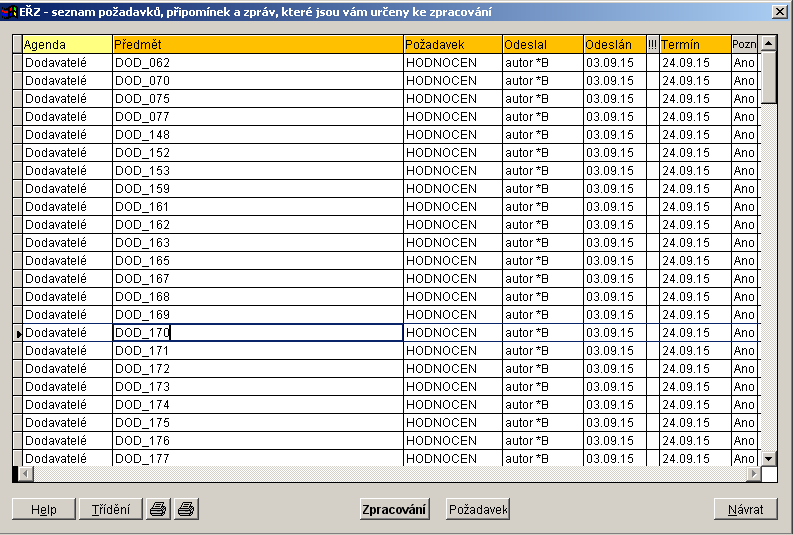Click the vertical scrollbar down arrow
Screen dimensions: 793x535
tap(769, 458)
